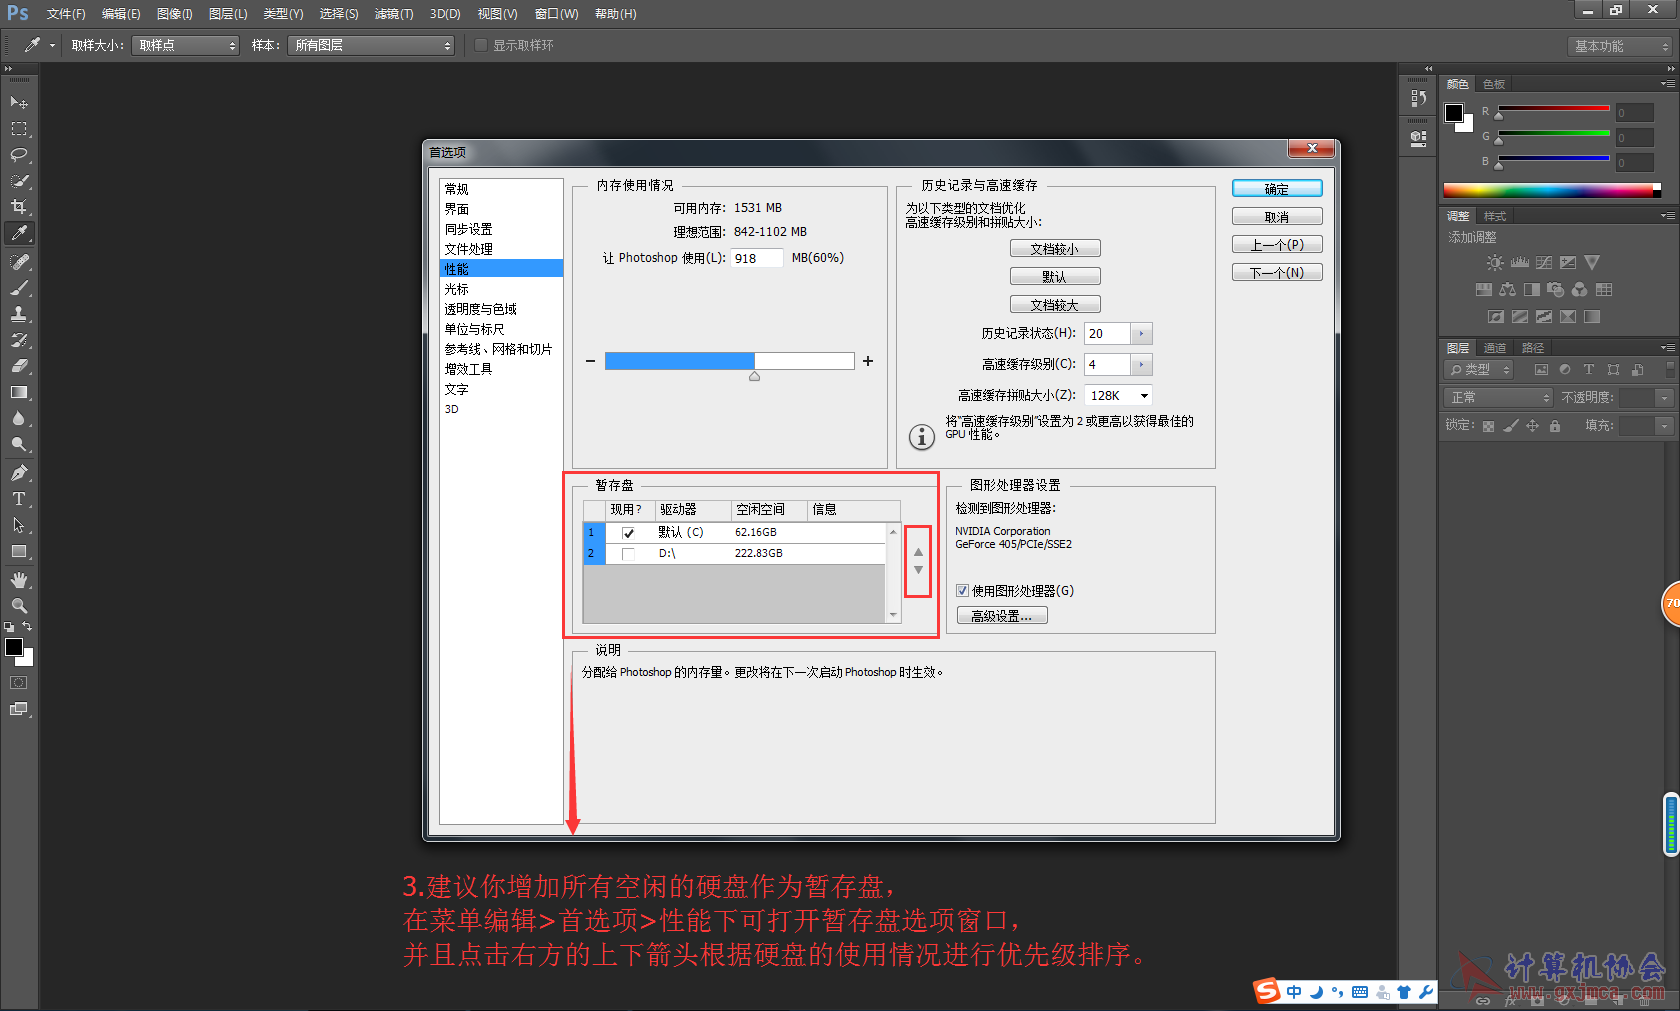This screenshot has height=1011, width=1680.
Task: Open layer blend mode dropdown
Action: pyautogui.click(x=1498, y=398)
